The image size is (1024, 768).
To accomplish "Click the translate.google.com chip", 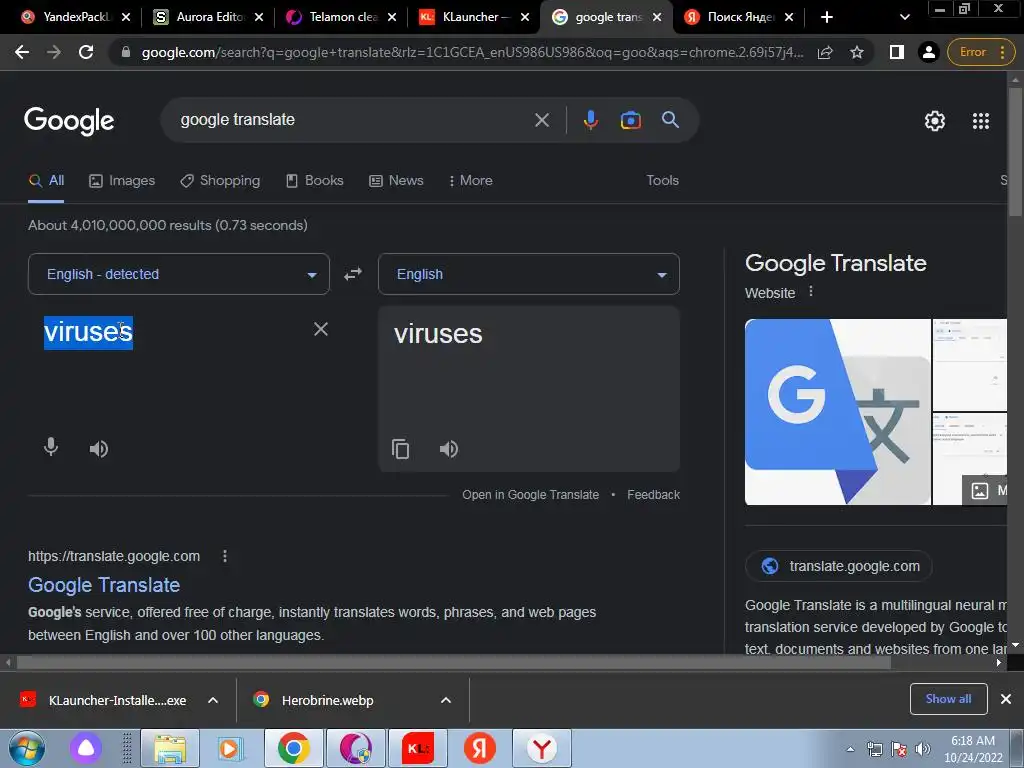I will [x=839, y=566].
